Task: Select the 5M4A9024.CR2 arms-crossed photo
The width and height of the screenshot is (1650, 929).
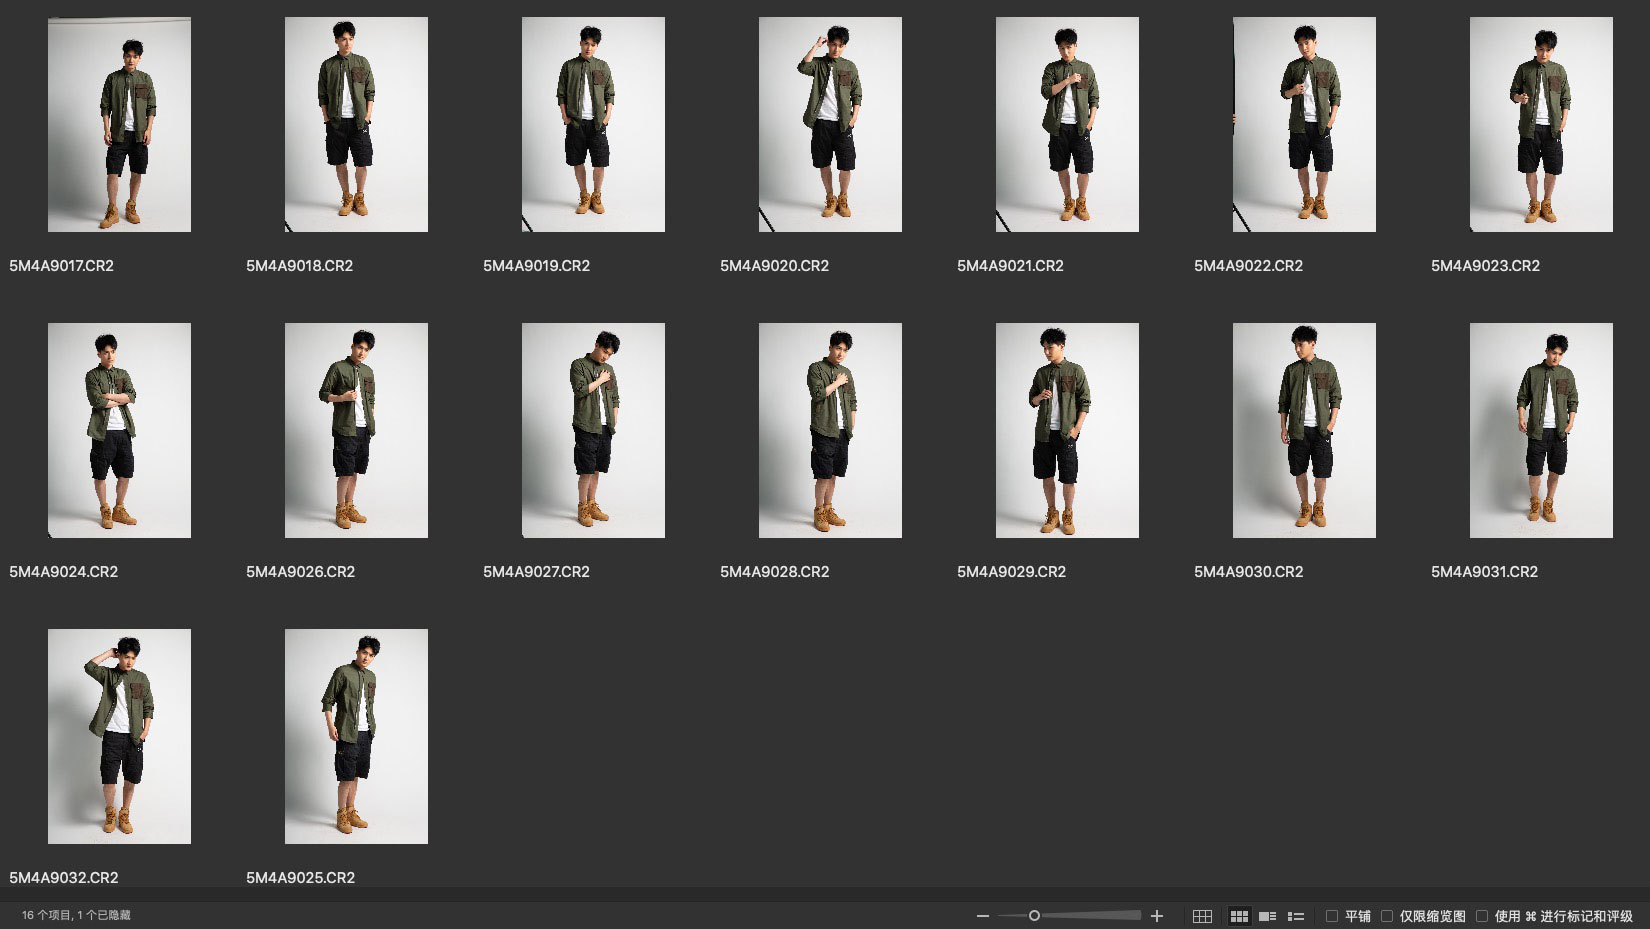Action: coord(119,431)
